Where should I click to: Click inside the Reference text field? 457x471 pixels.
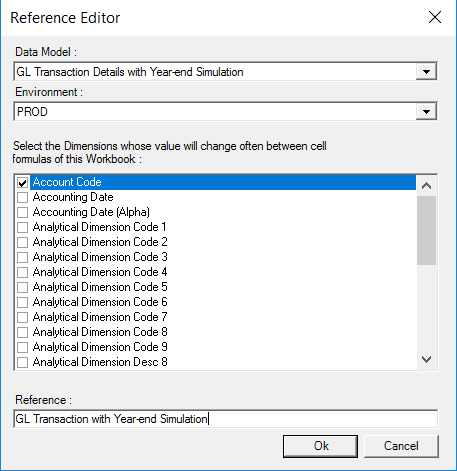(226, 419)
